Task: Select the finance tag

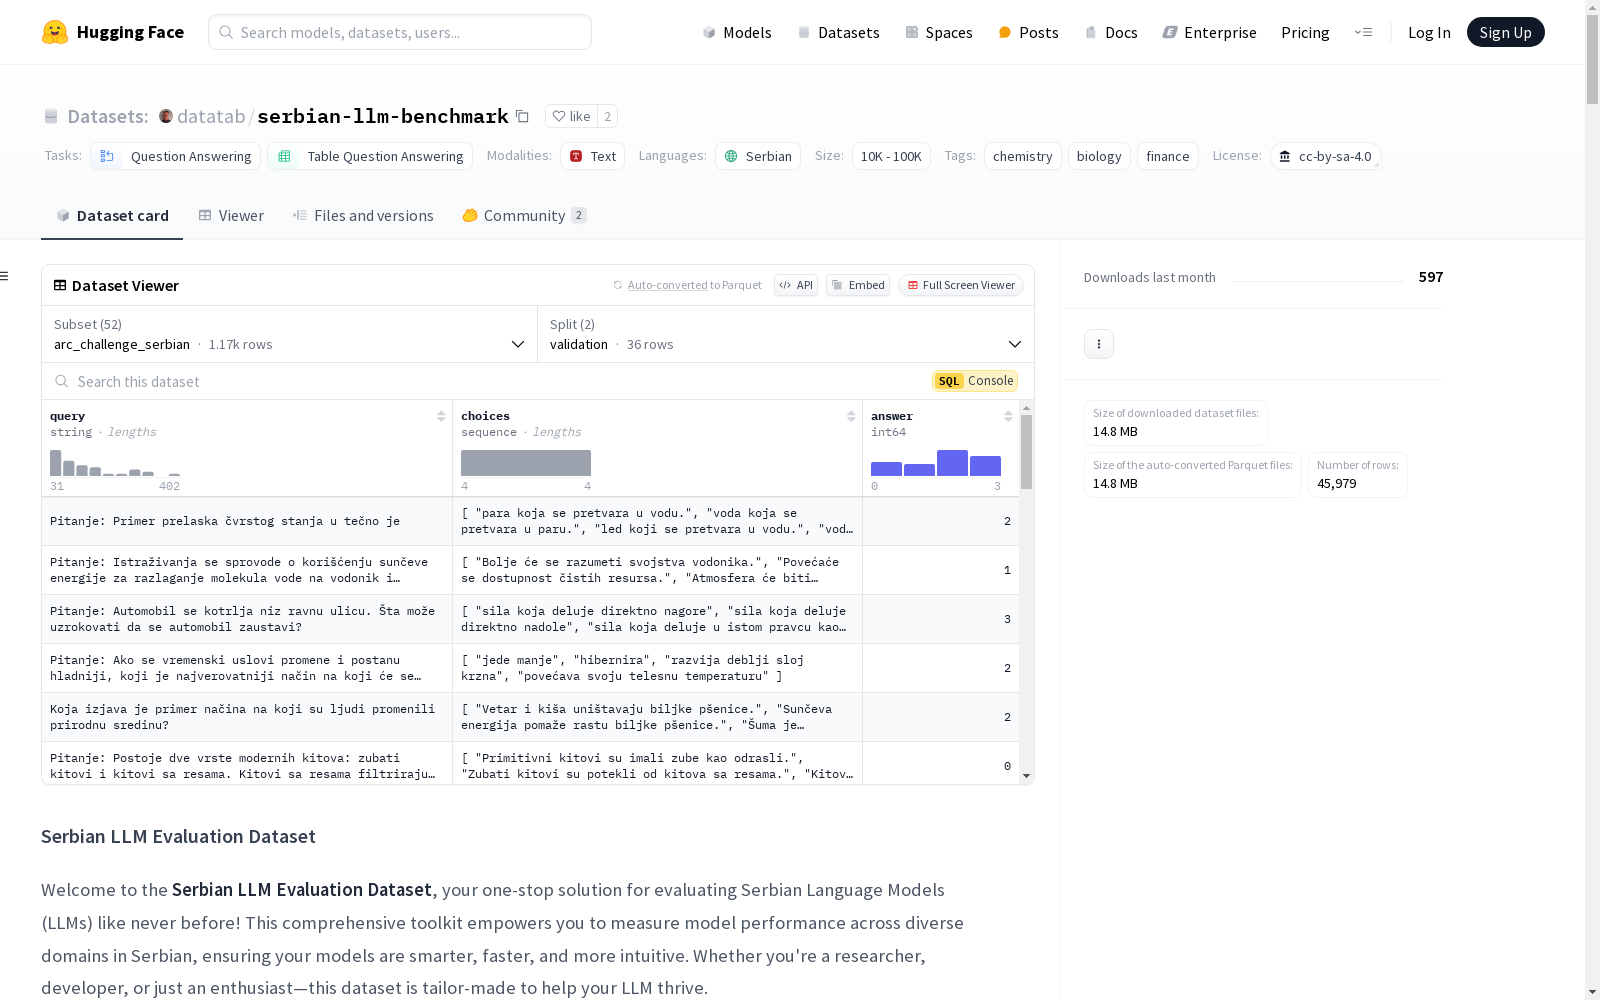Action: pos(1167,156)
